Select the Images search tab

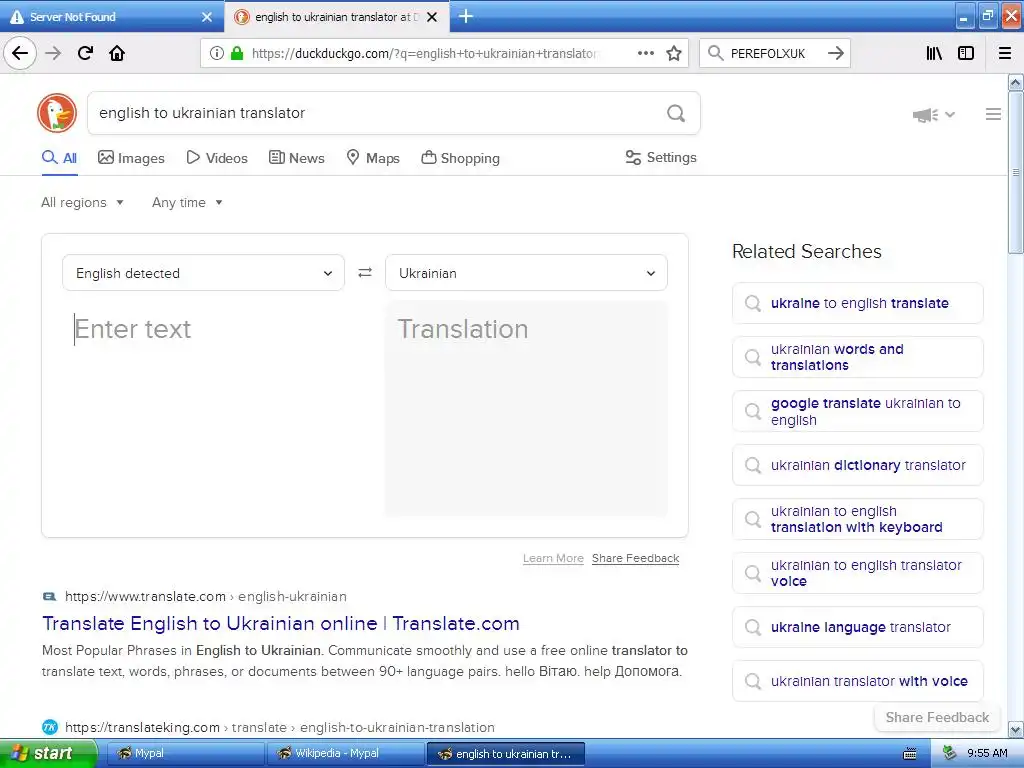pyautogui.click(x=131, y=158)
